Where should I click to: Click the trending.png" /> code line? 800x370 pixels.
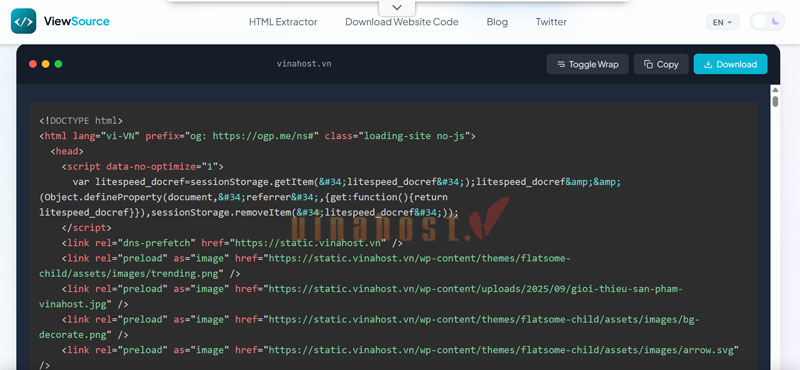(139, 274)
